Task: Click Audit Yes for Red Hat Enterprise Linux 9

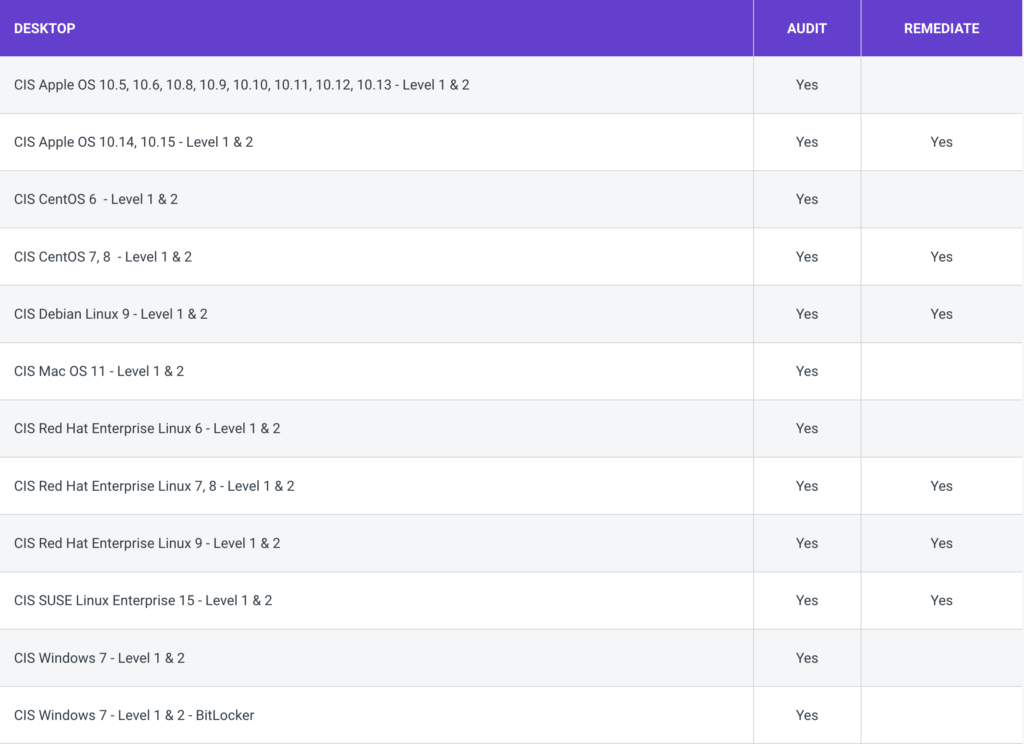Action: coord(807,543)
